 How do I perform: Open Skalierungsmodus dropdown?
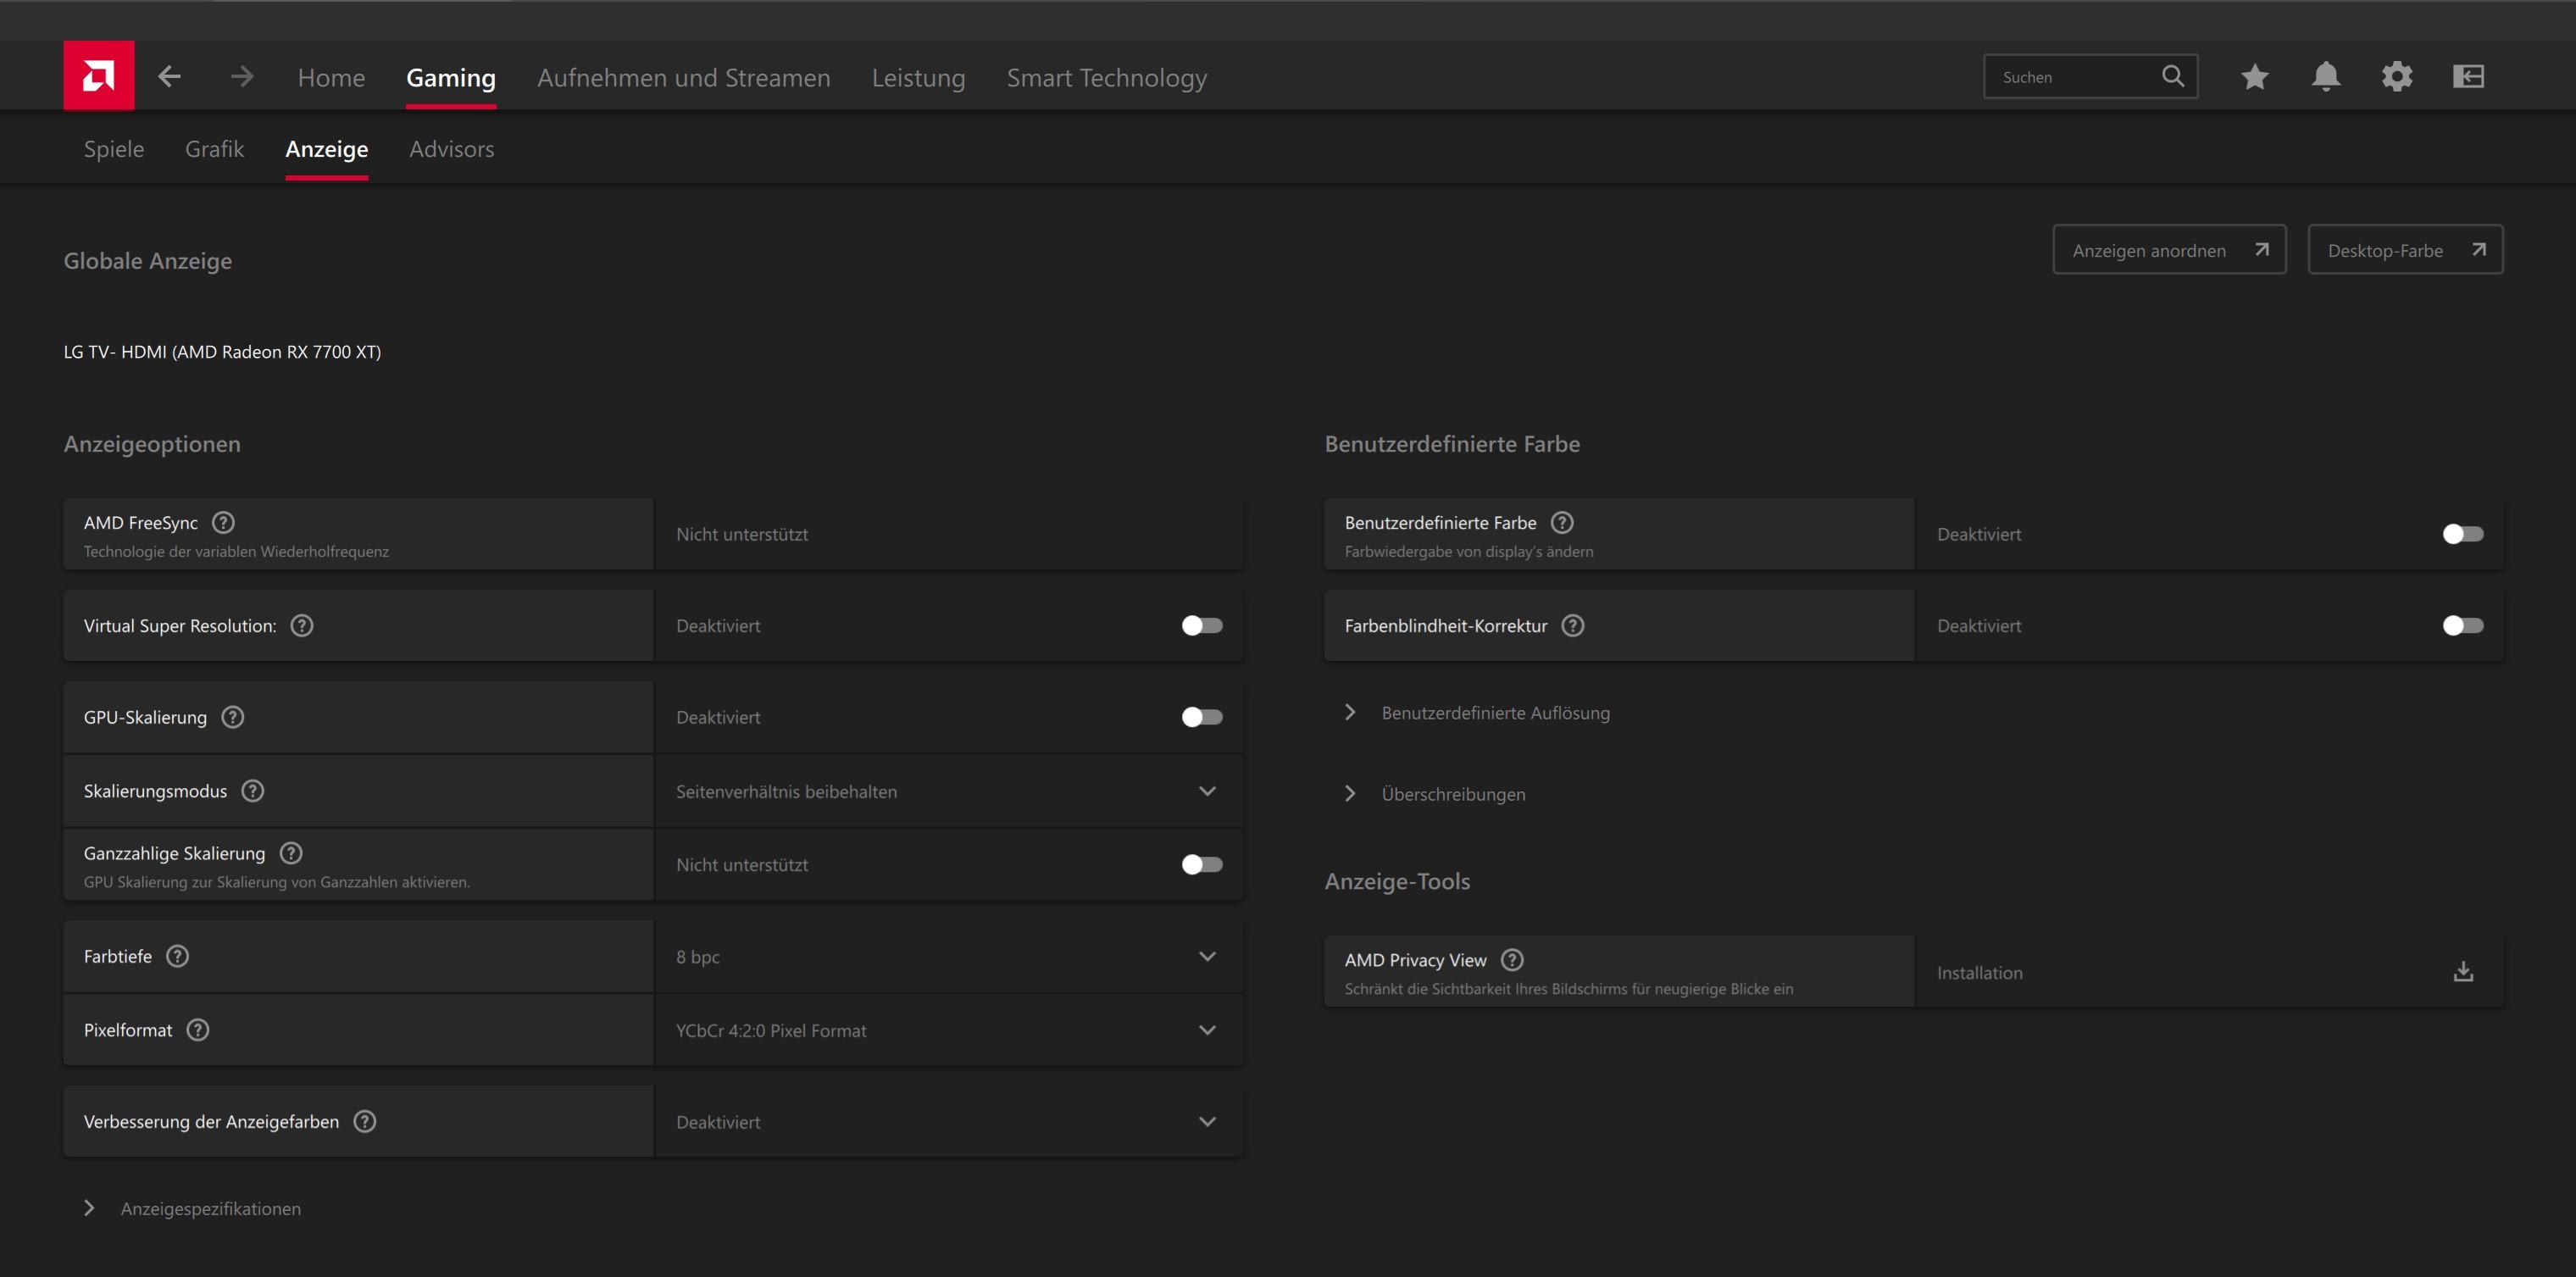point(948,791)
